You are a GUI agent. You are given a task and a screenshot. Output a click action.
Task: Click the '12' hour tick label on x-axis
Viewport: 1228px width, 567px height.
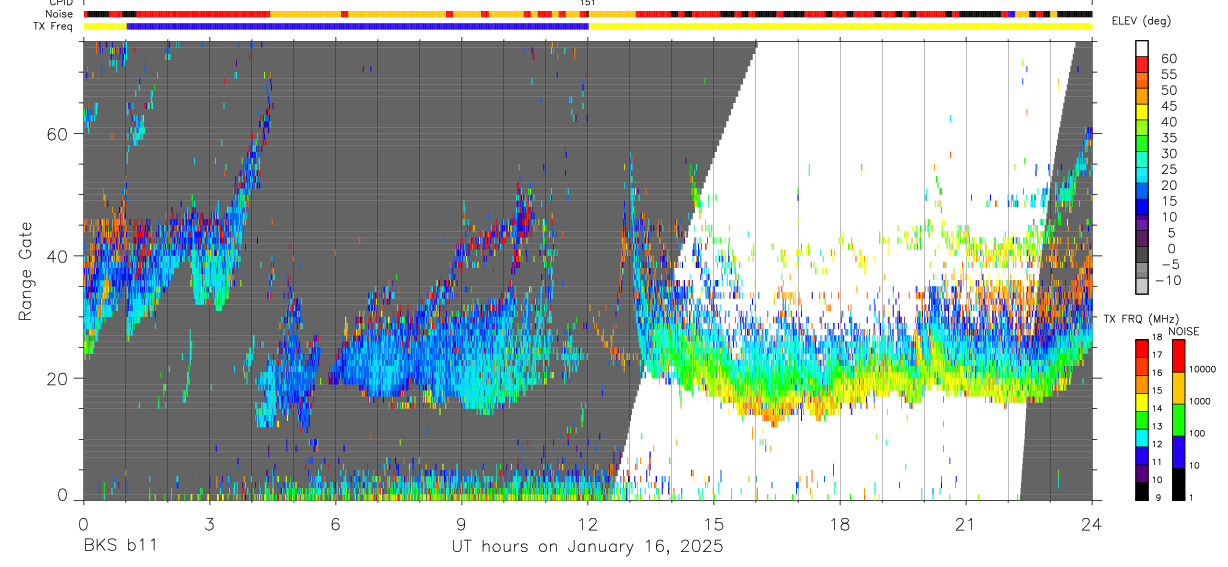coord(588,523)
